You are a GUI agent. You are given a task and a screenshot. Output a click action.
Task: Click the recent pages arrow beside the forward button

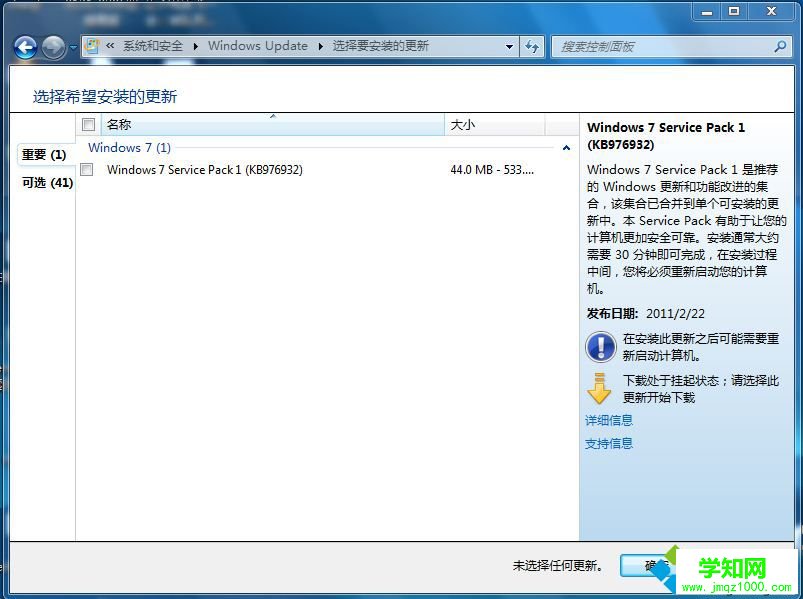point(72,47)
